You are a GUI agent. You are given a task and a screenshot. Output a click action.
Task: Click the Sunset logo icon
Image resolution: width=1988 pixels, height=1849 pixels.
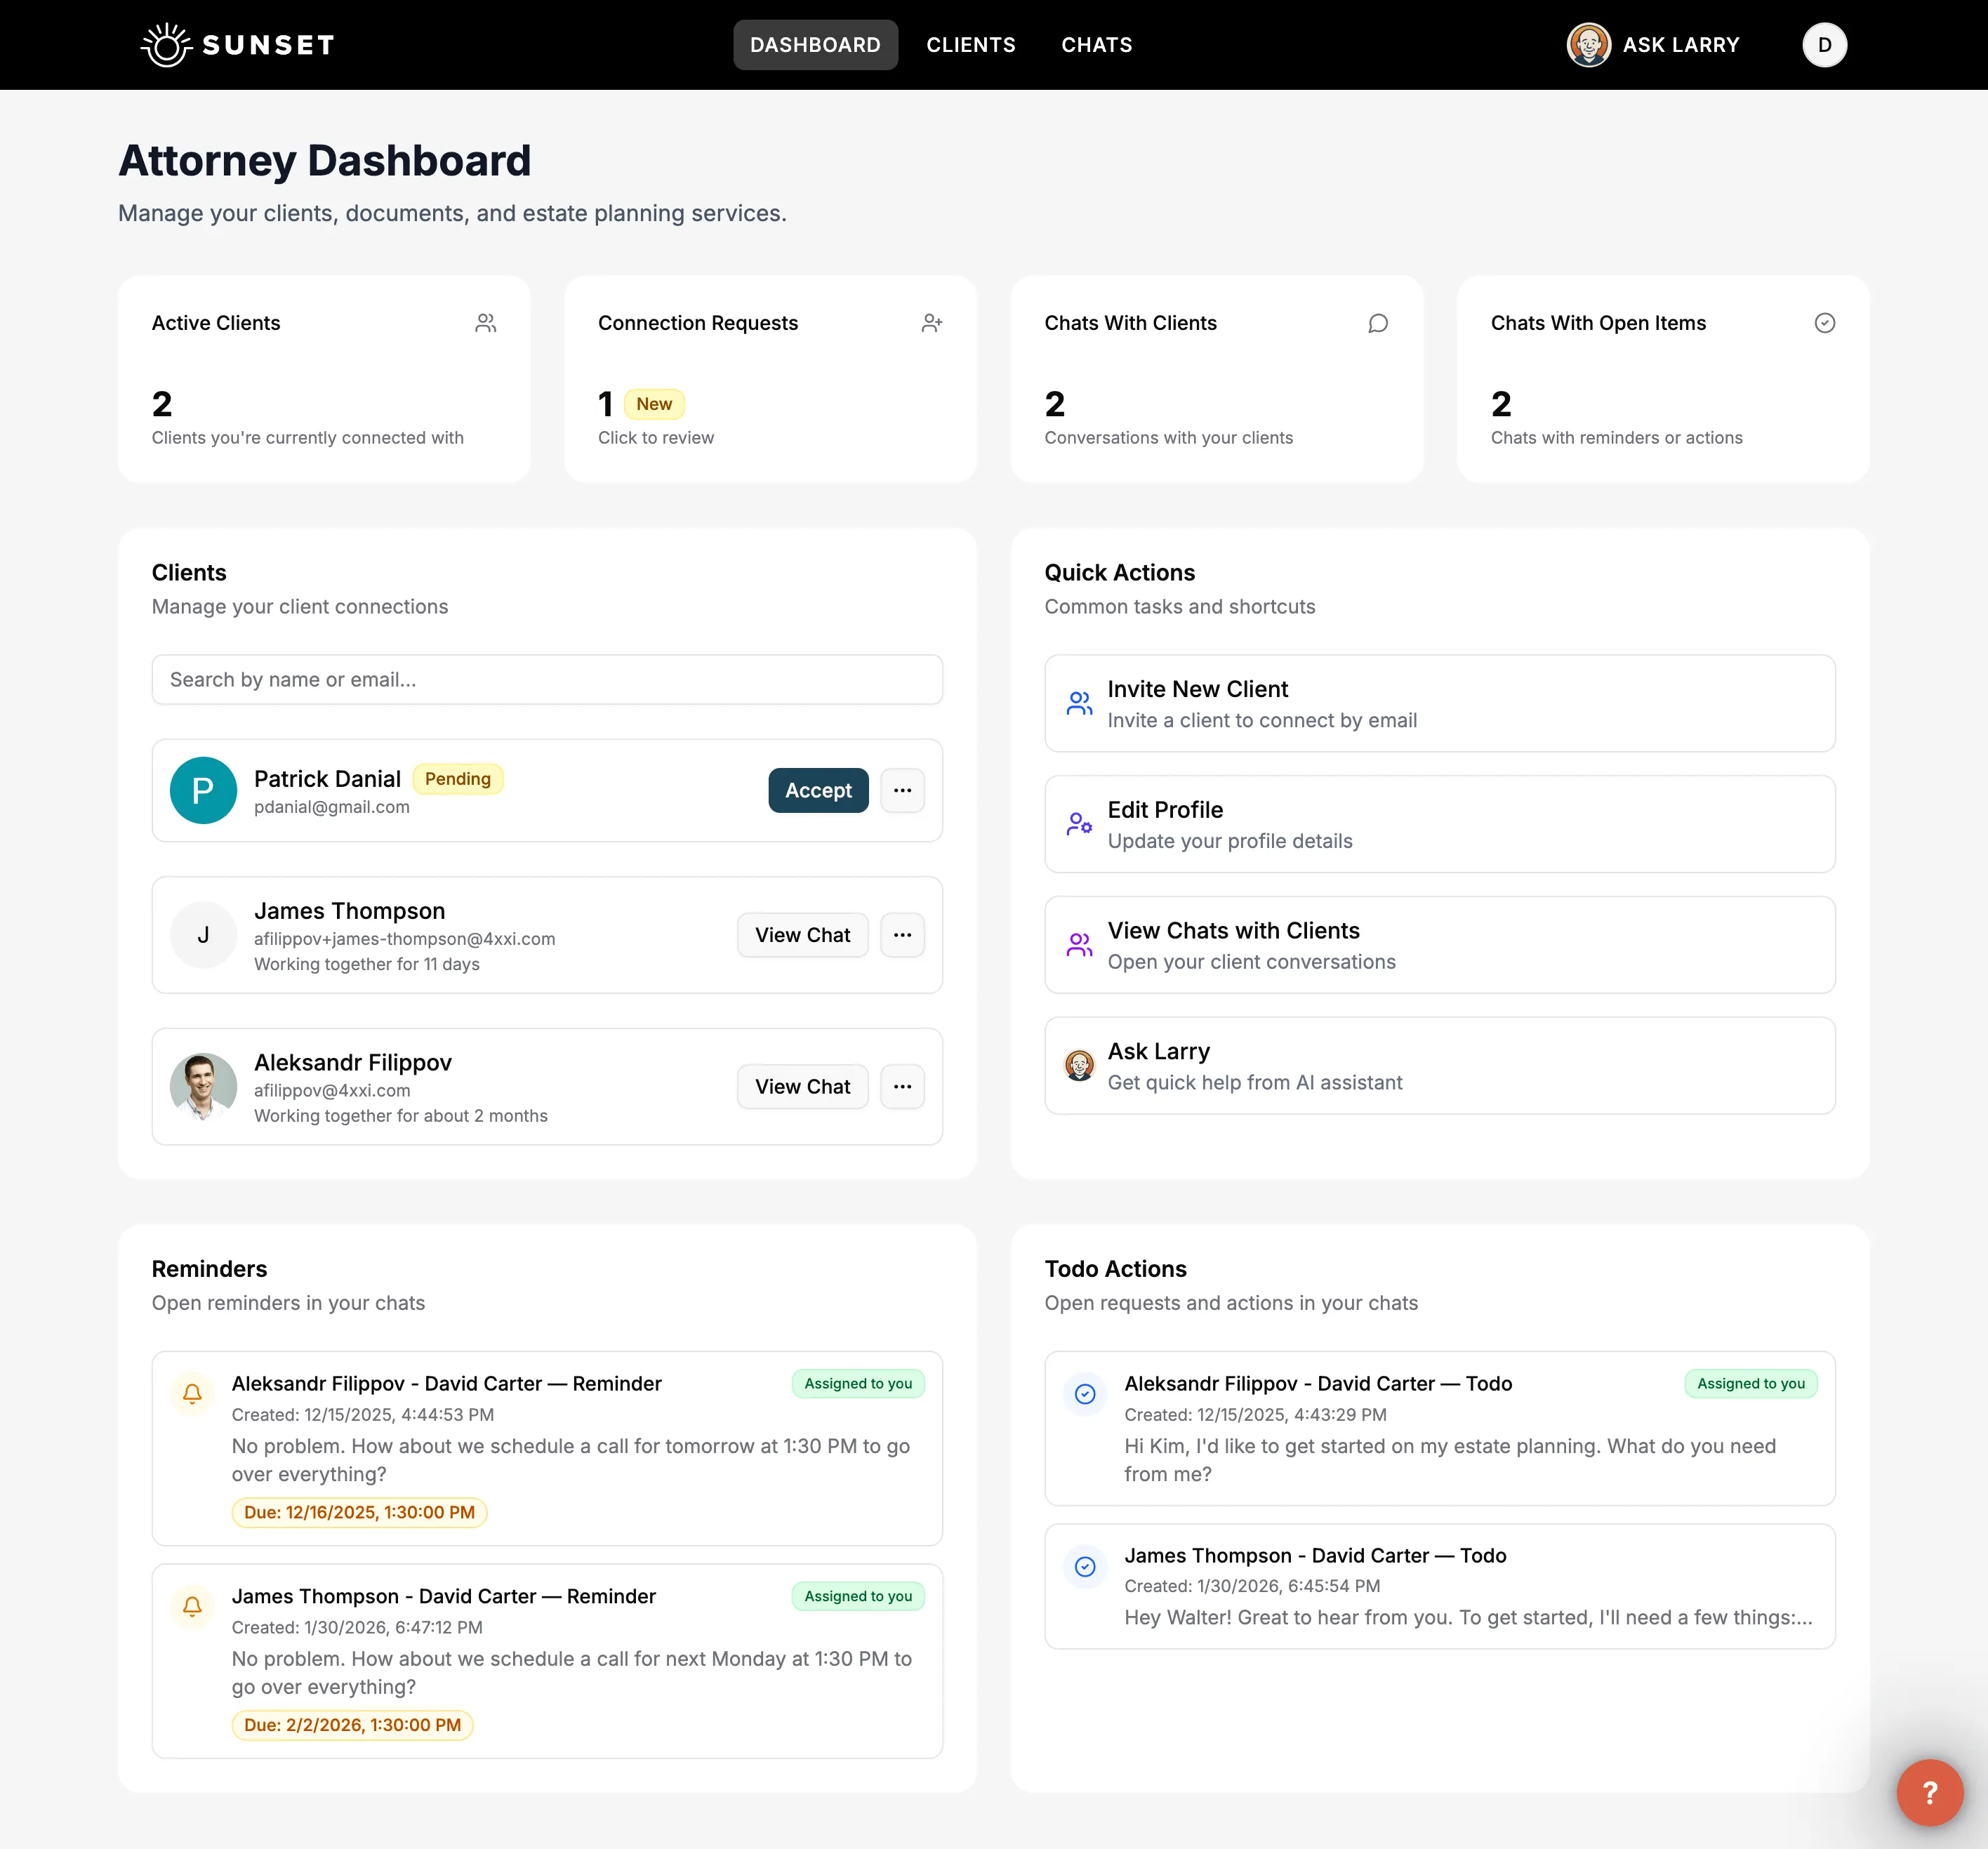[x=166, y=44]
